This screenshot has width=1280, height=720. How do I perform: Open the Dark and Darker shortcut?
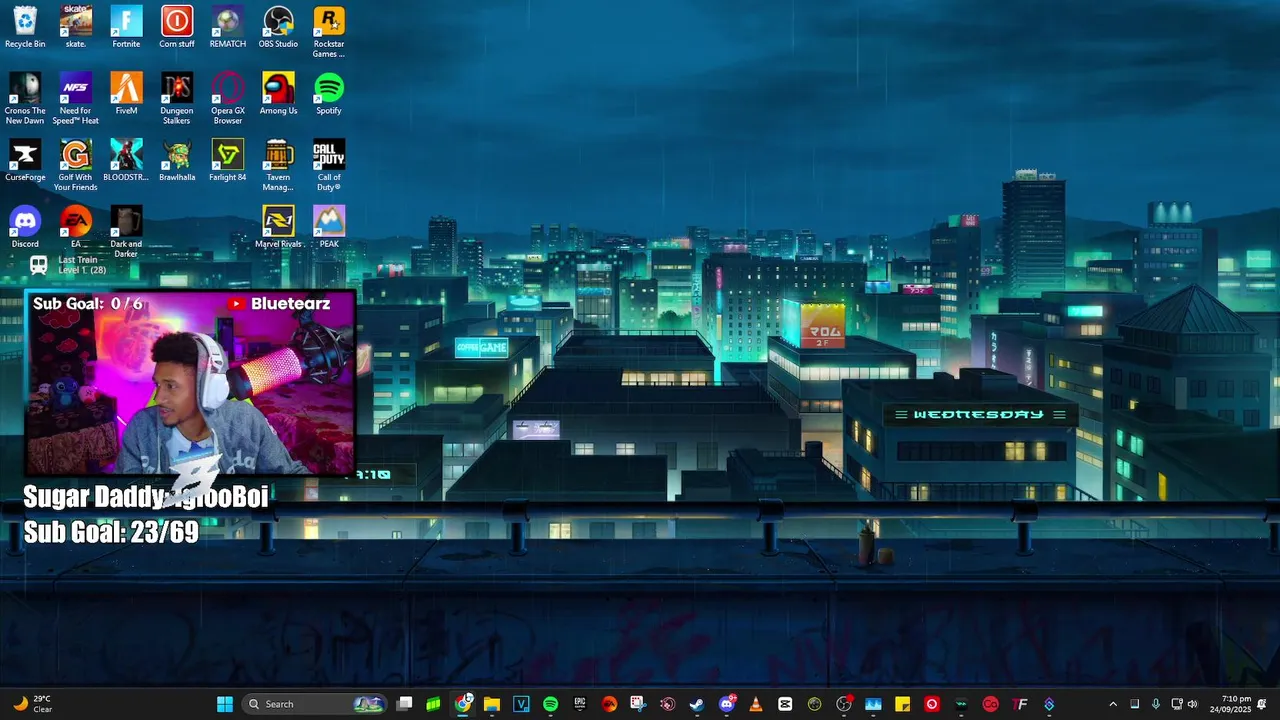tap(126, 232)
